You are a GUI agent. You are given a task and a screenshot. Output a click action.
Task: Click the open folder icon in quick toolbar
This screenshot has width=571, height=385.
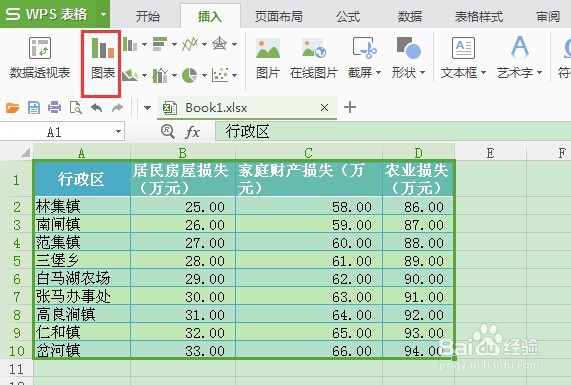12,108
